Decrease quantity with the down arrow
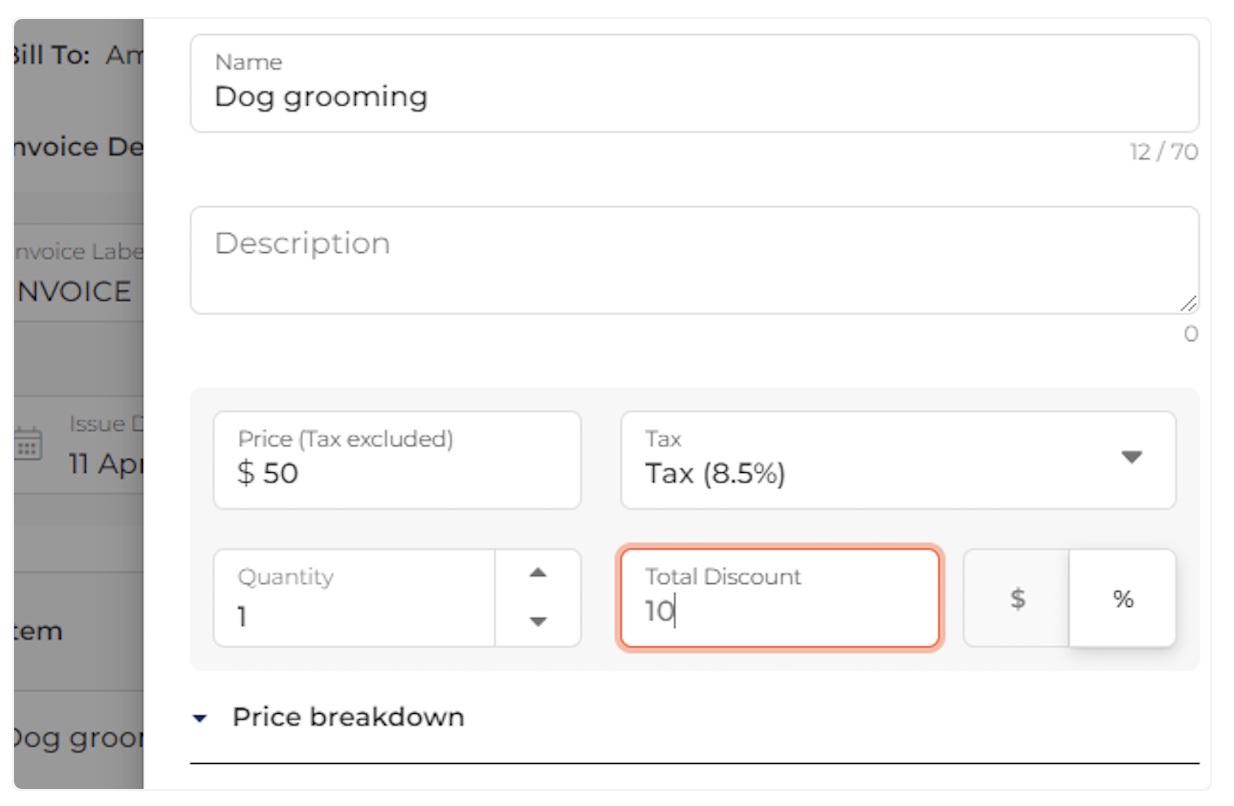Image resolution: width=1234 pixels, height=806 pixels. (538, 621)
